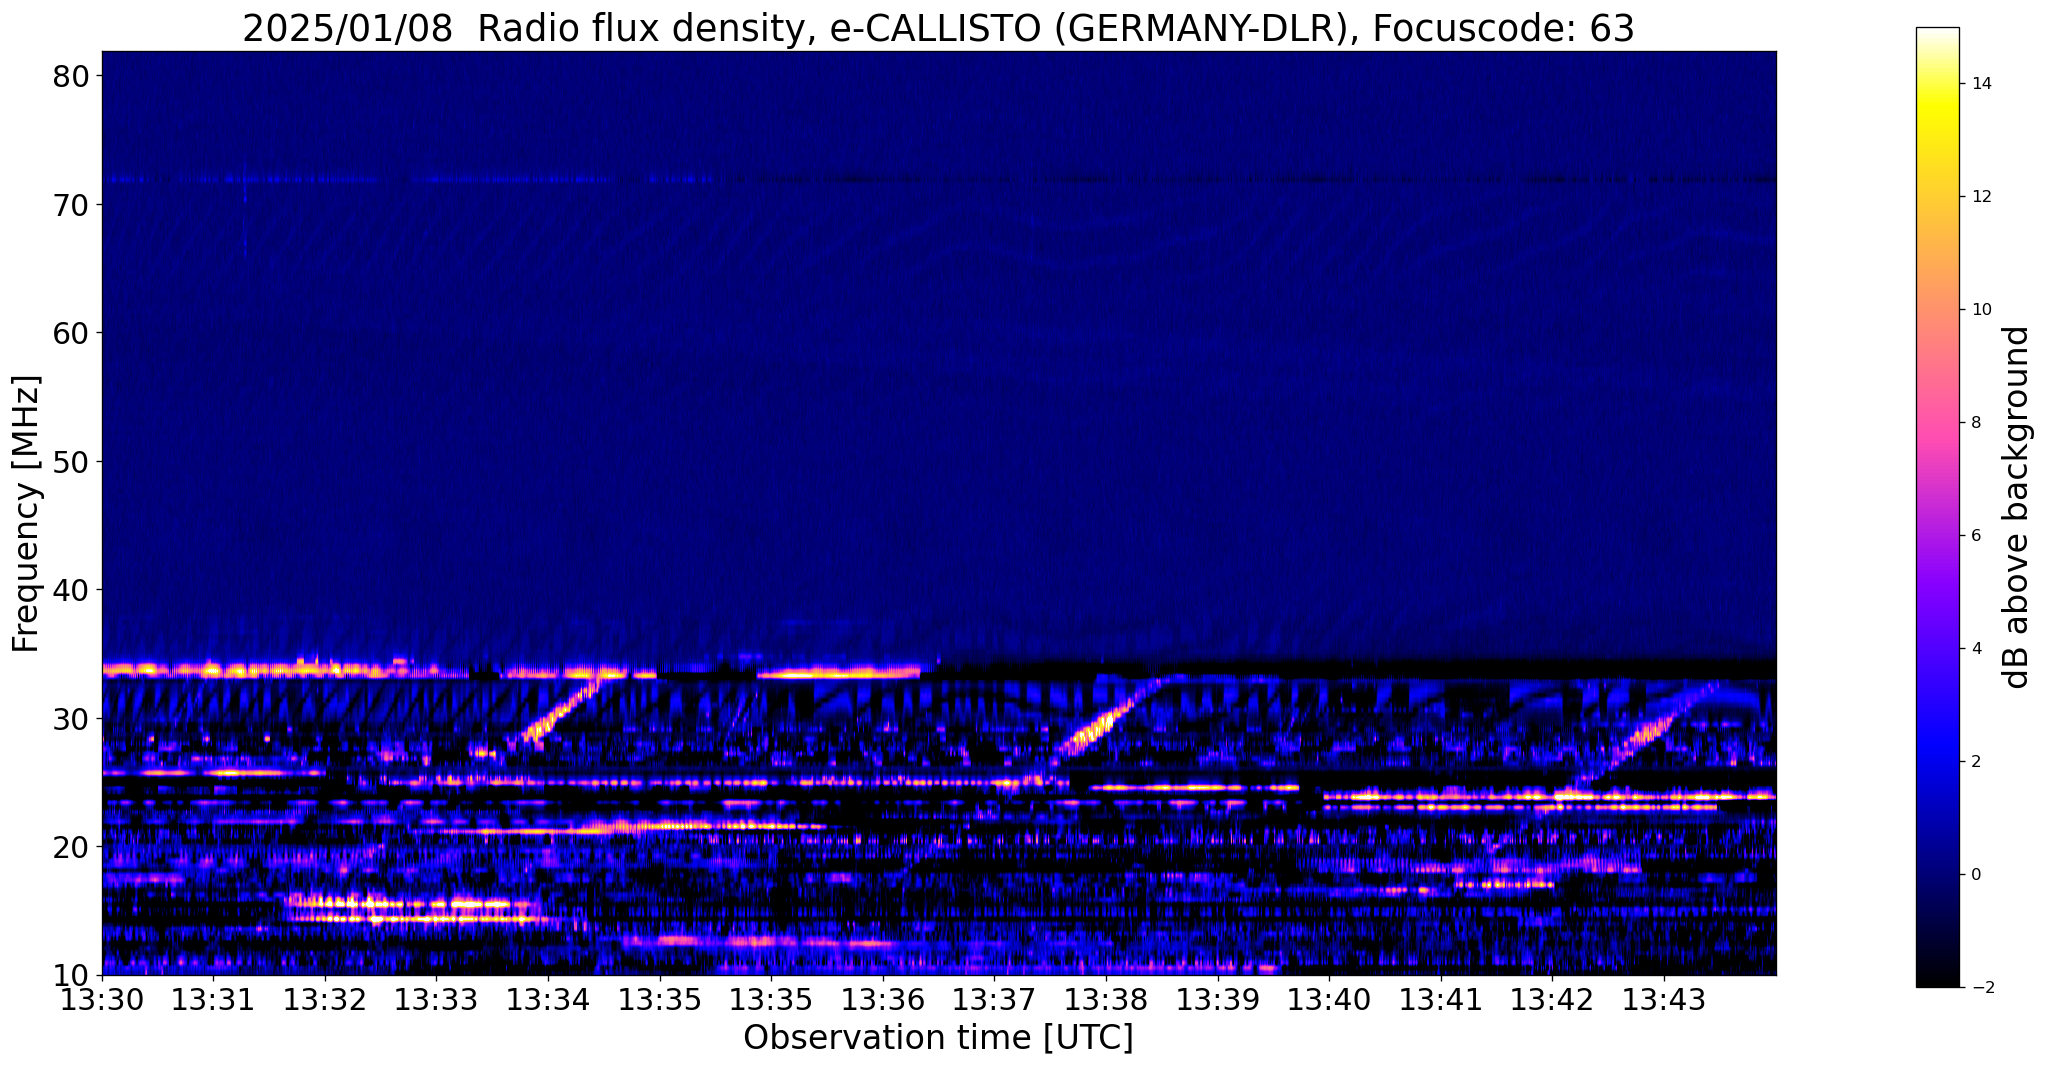Viewport: 2047px width, 1067px height.
Task: Click the color gradient bar of the colorbar
Action: click(1937, 507)
